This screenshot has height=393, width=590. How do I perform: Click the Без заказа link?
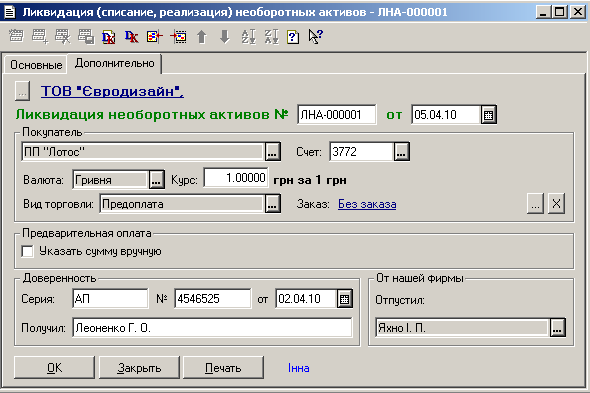pos(367,204)
